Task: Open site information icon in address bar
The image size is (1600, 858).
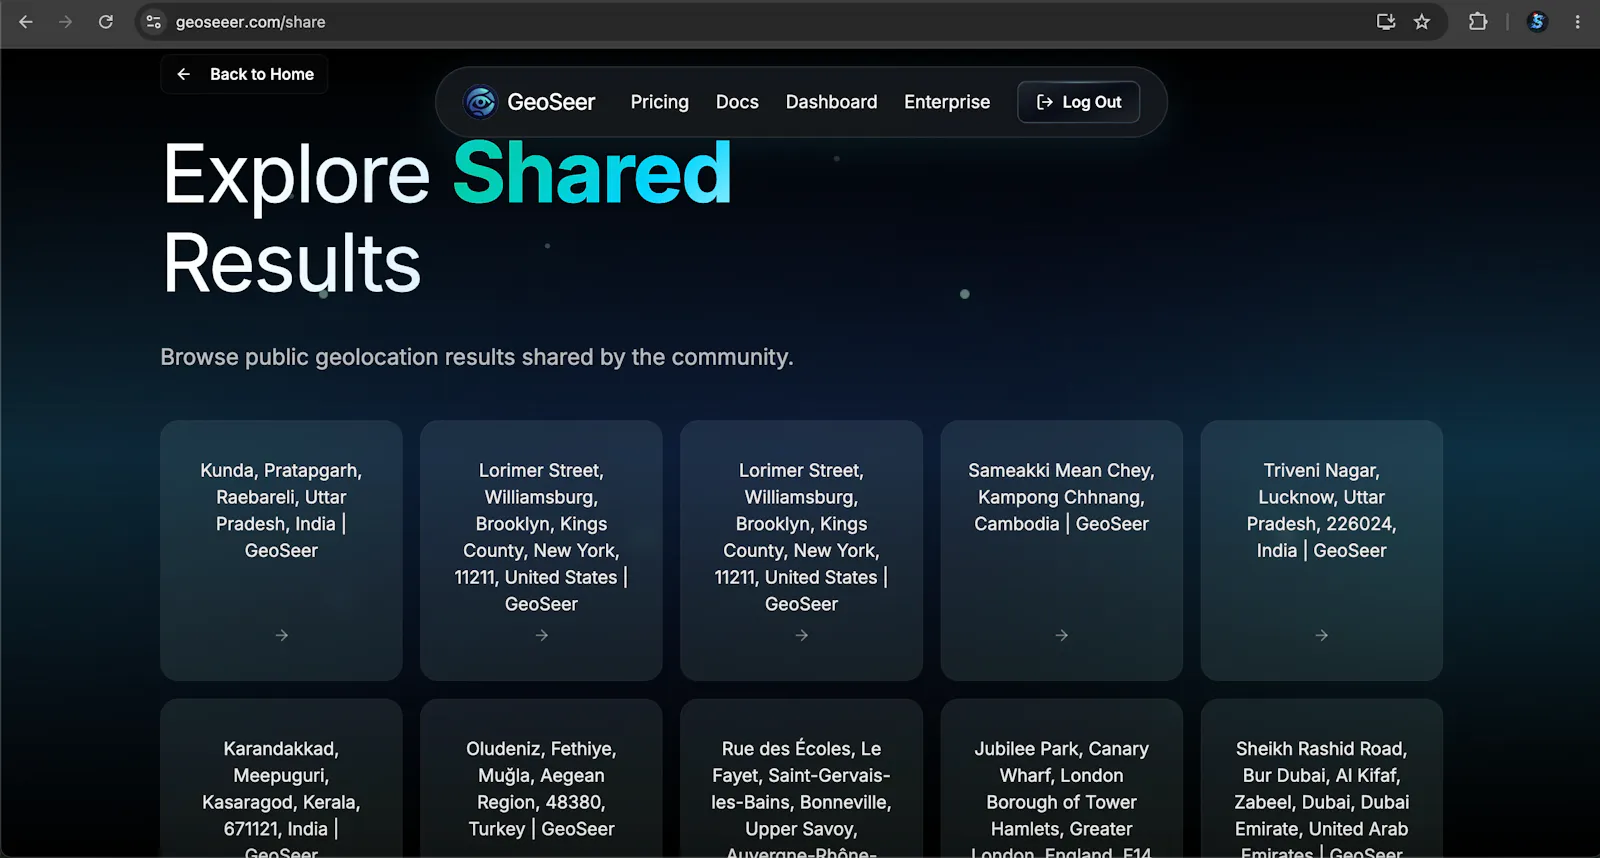Action: (153, 22)
